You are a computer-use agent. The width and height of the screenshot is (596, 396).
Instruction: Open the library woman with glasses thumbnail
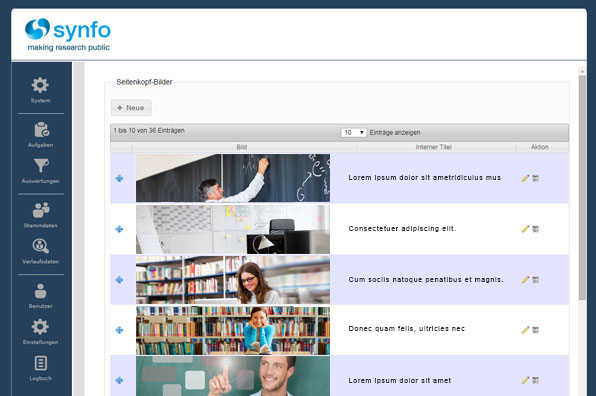click(x=233, y=280)
